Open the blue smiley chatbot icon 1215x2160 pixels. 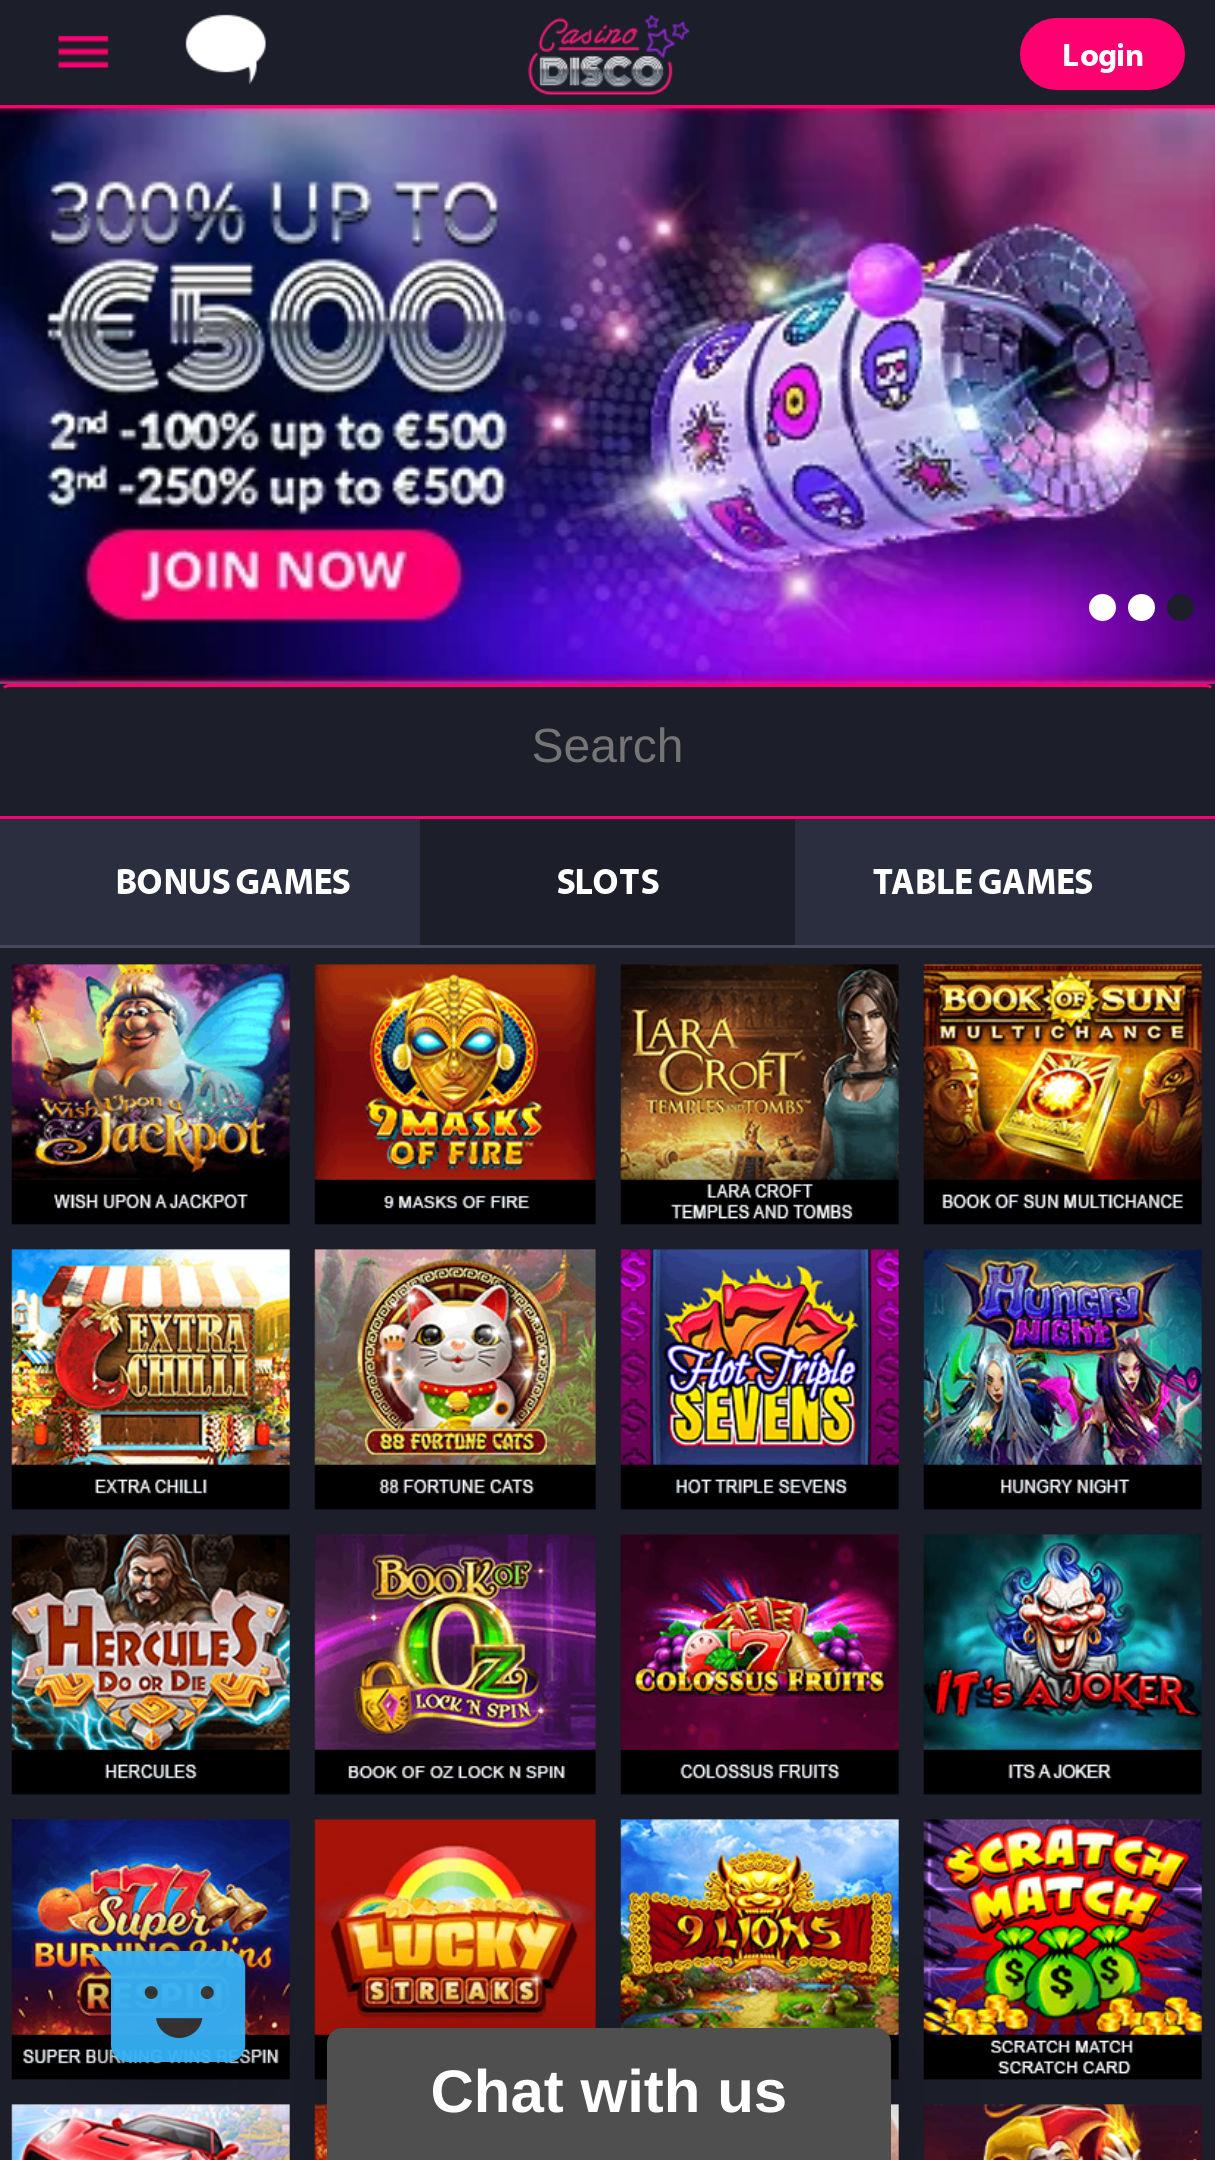(x=178, y=2005)
